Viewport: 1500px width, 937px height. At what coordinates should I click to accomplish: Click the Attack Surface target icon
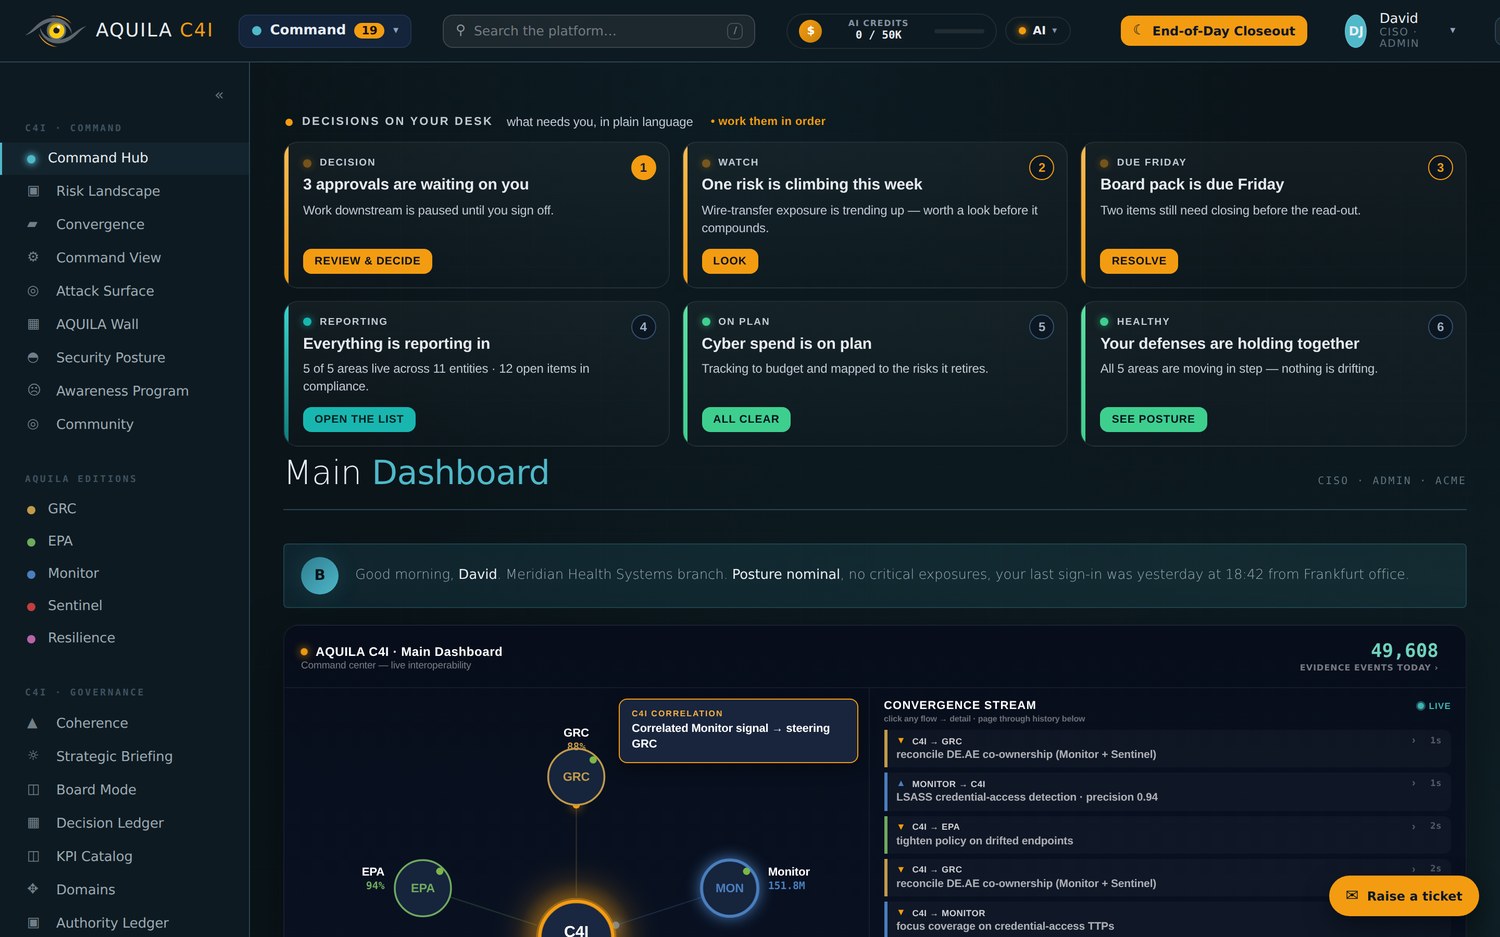[x=33, y=291]
